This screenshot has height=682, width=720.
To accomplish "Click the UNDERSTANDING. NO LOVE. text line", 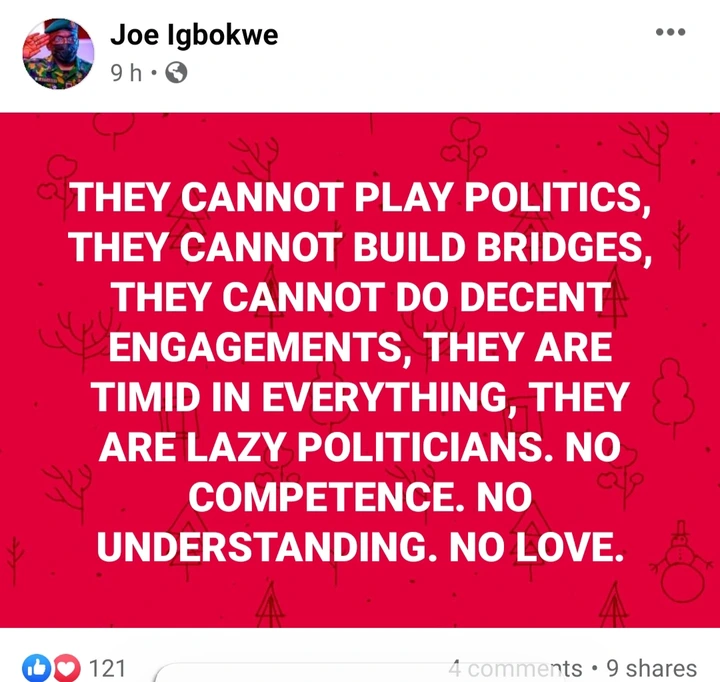I will (360, 547).
